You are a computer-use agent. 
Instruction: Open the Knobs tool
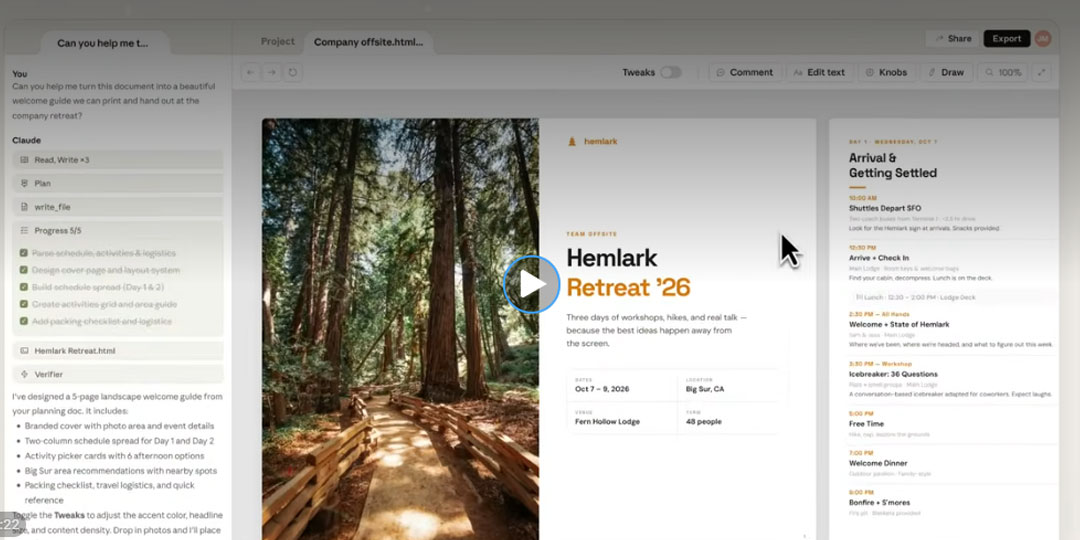[x=886, y=72]
